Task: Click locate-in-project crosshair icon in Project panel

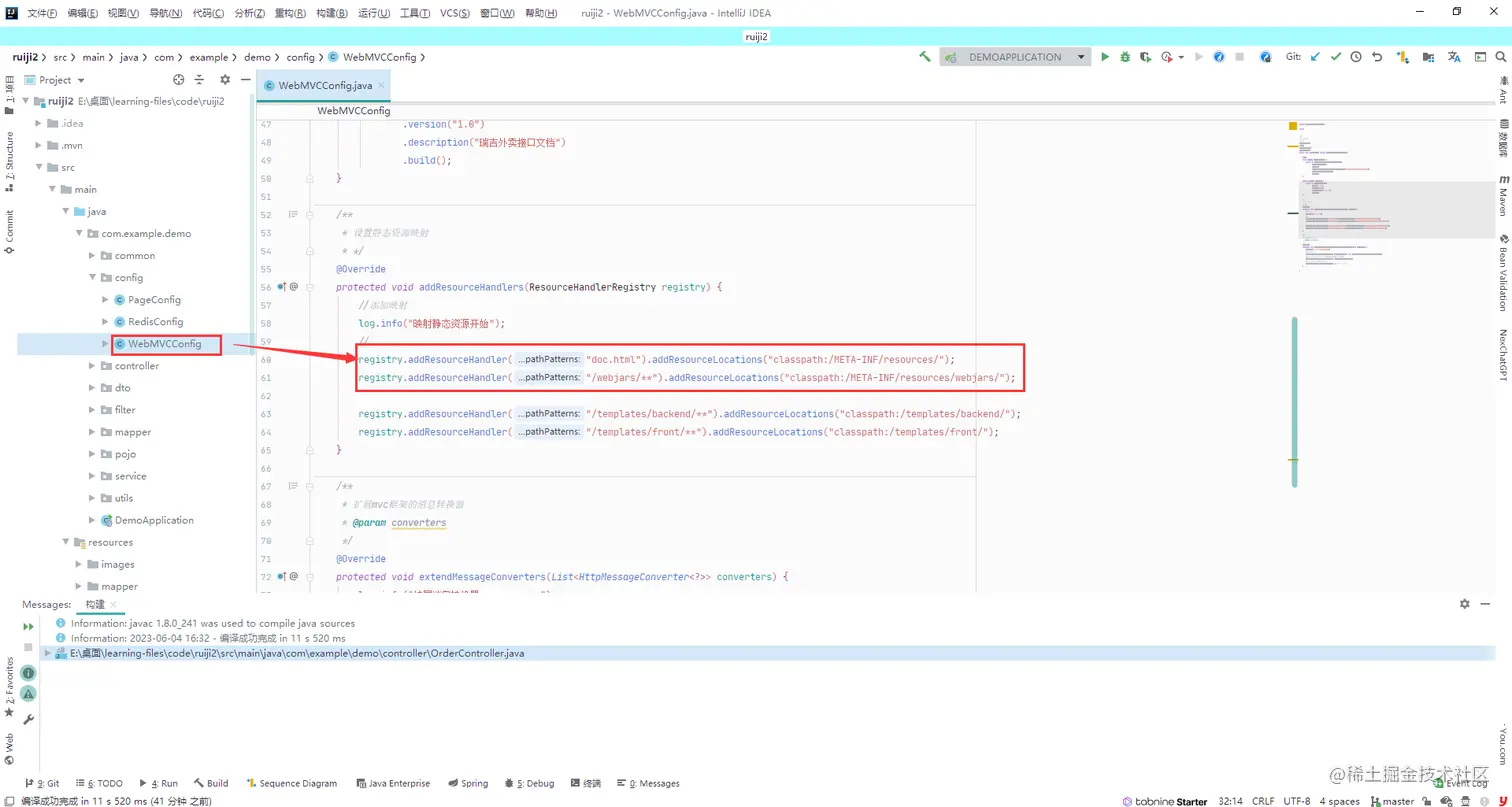Action: point(179,80)
